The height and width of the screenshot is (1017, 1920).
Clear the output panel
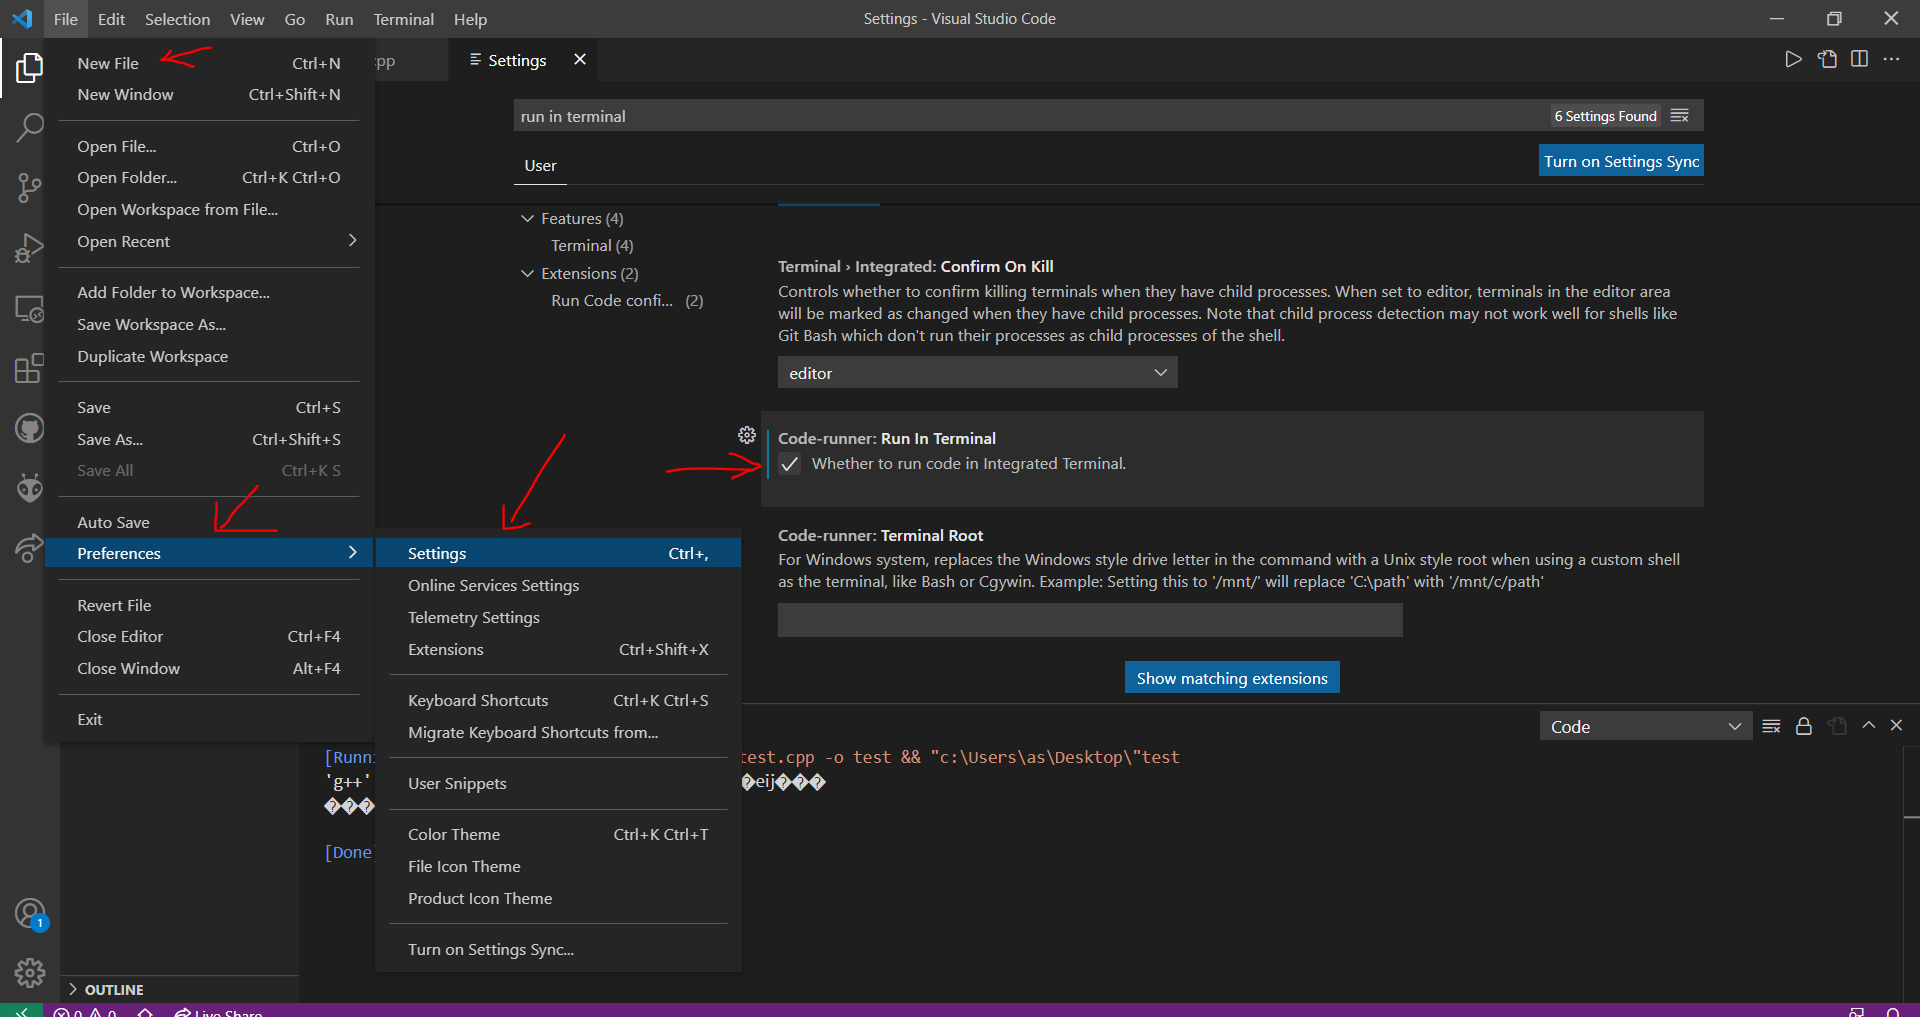(1771, 726)
